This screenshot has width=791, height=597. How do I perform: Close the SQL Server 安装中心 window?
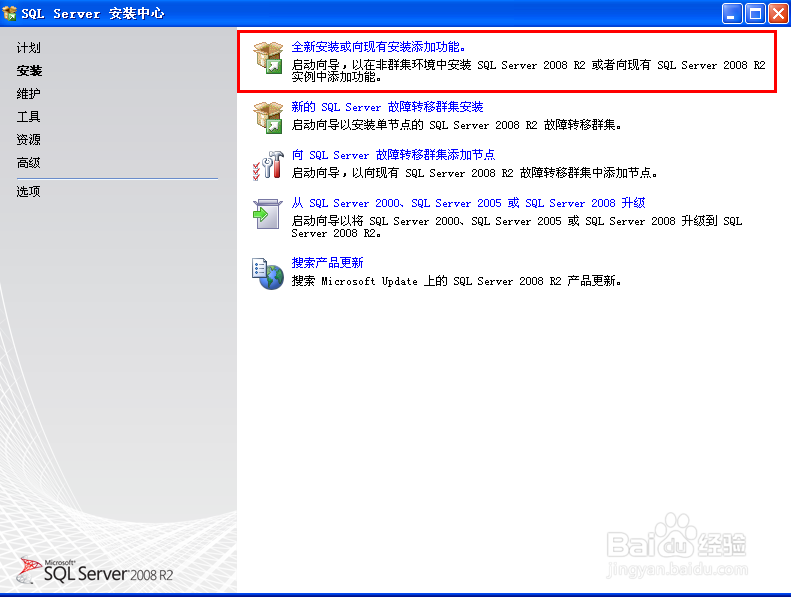(x=778, y=14)
